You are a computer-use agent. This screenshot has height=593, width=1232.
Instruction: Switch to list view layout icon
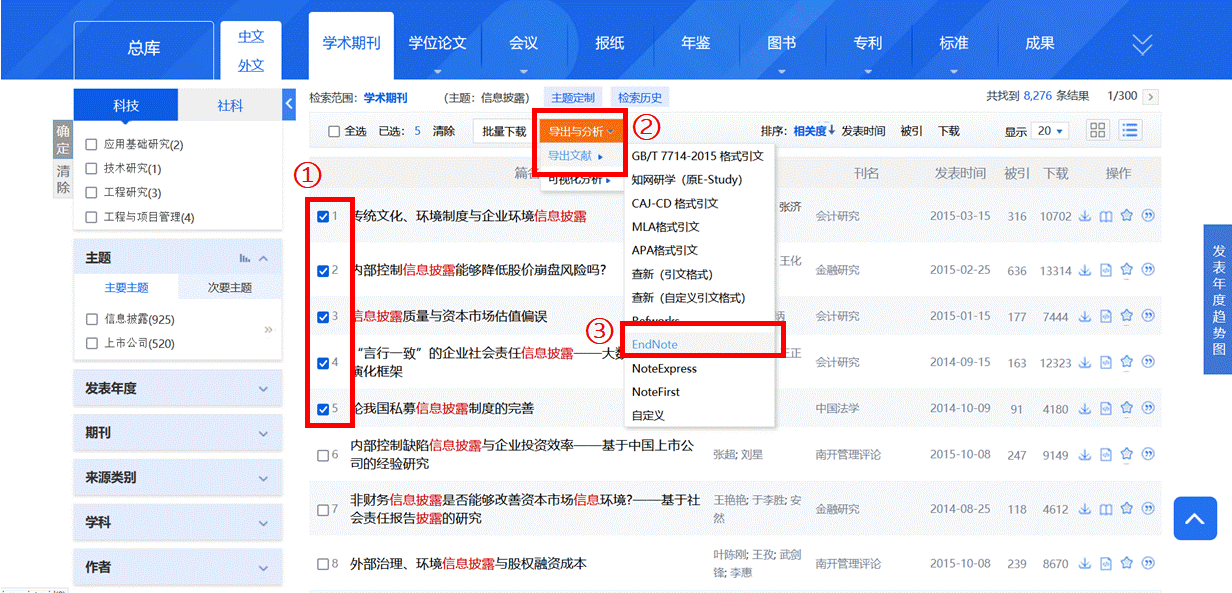pos(1130,131)
